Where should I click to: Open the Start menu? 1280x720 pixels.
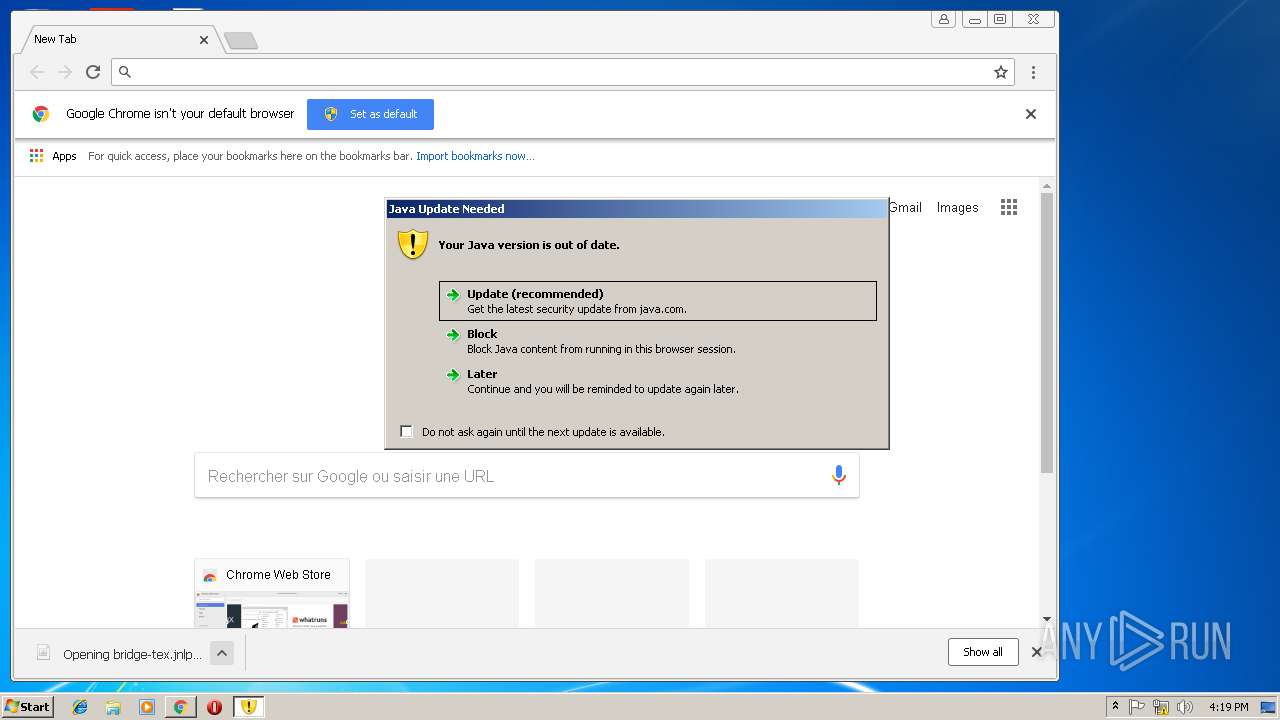click(x=28, y=707)
